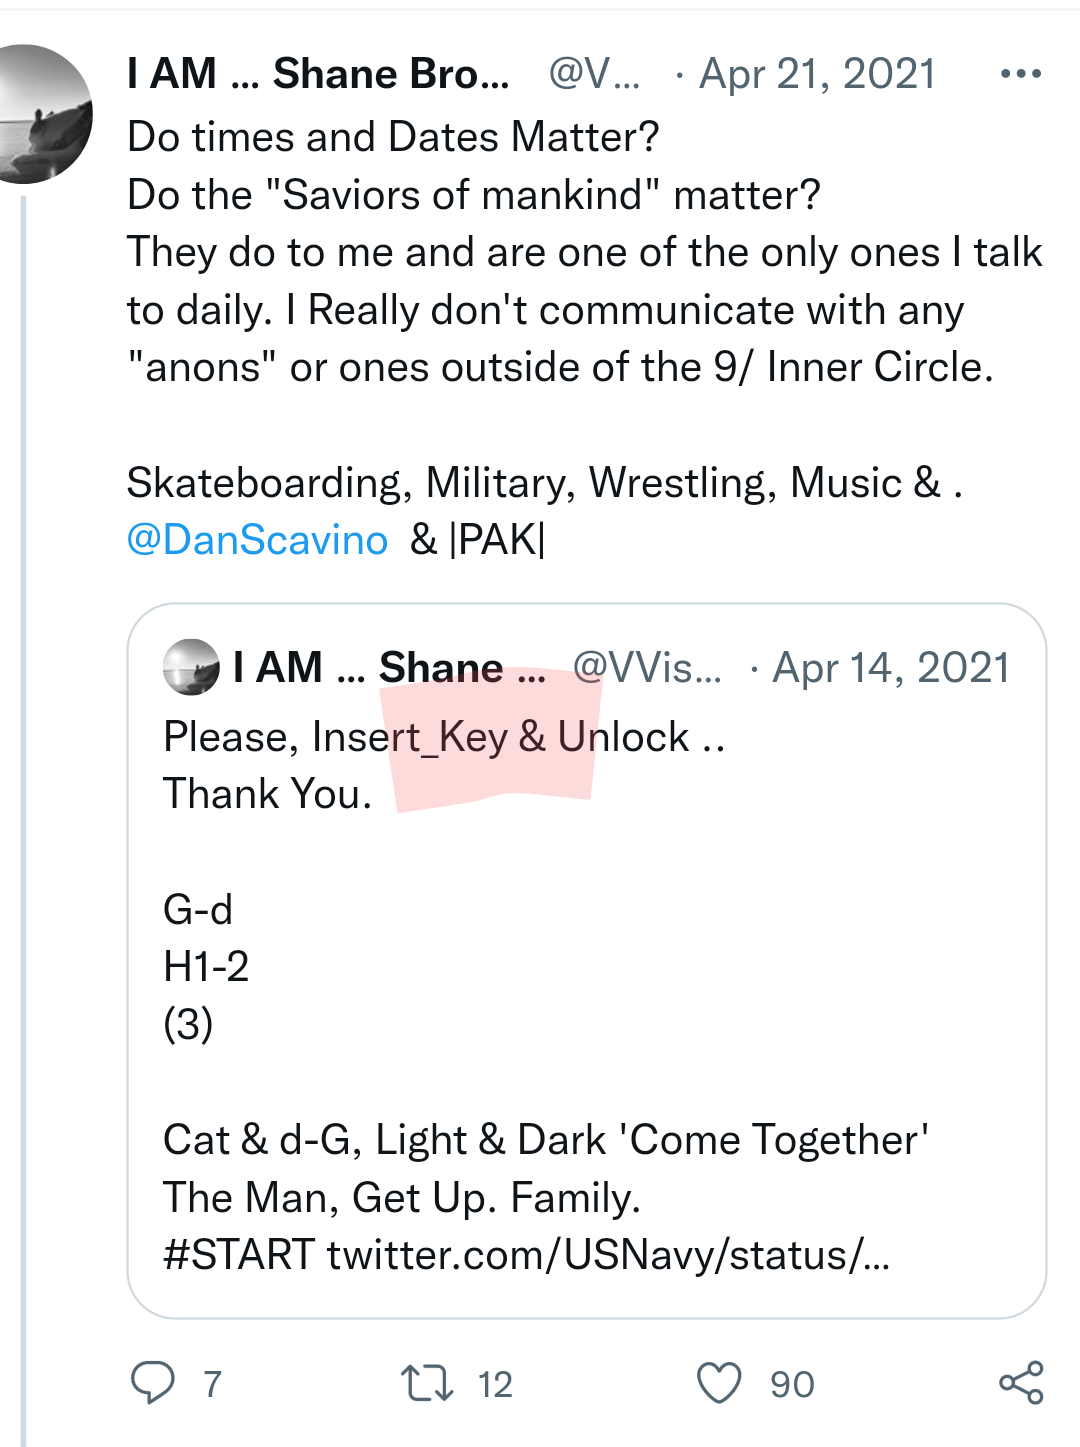The height and width of the screenshot is (1447, 1080).
Task: Click the reply speech bubble icon
Action: point(153,1383)
